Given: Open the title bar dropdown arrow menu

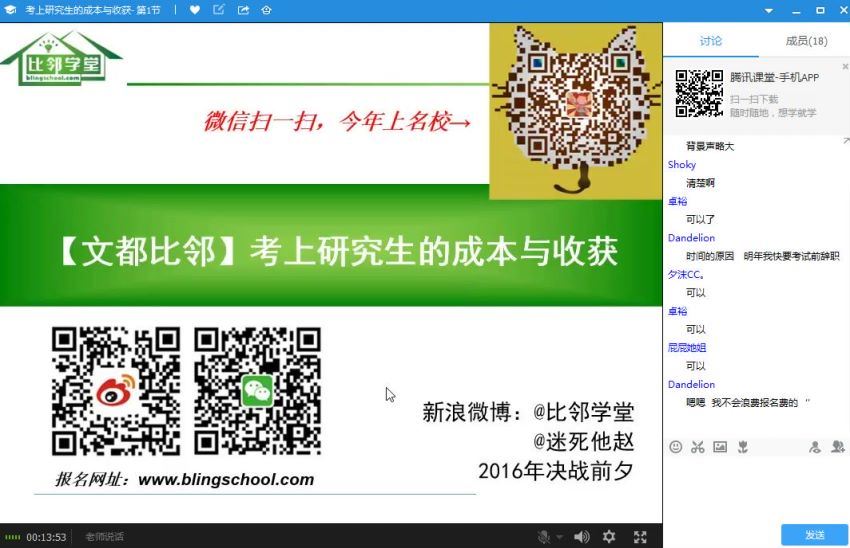Looking at the screenshot, I should click(769, 10).
